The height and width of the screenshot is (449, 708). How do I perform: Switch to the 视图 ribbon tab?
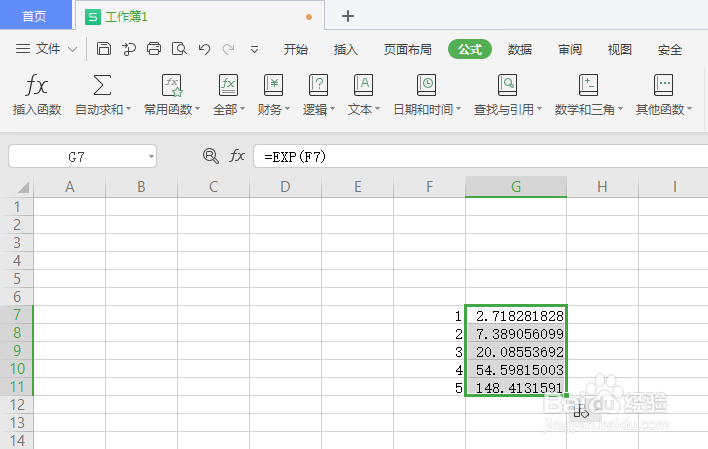(x=620, y=49)
